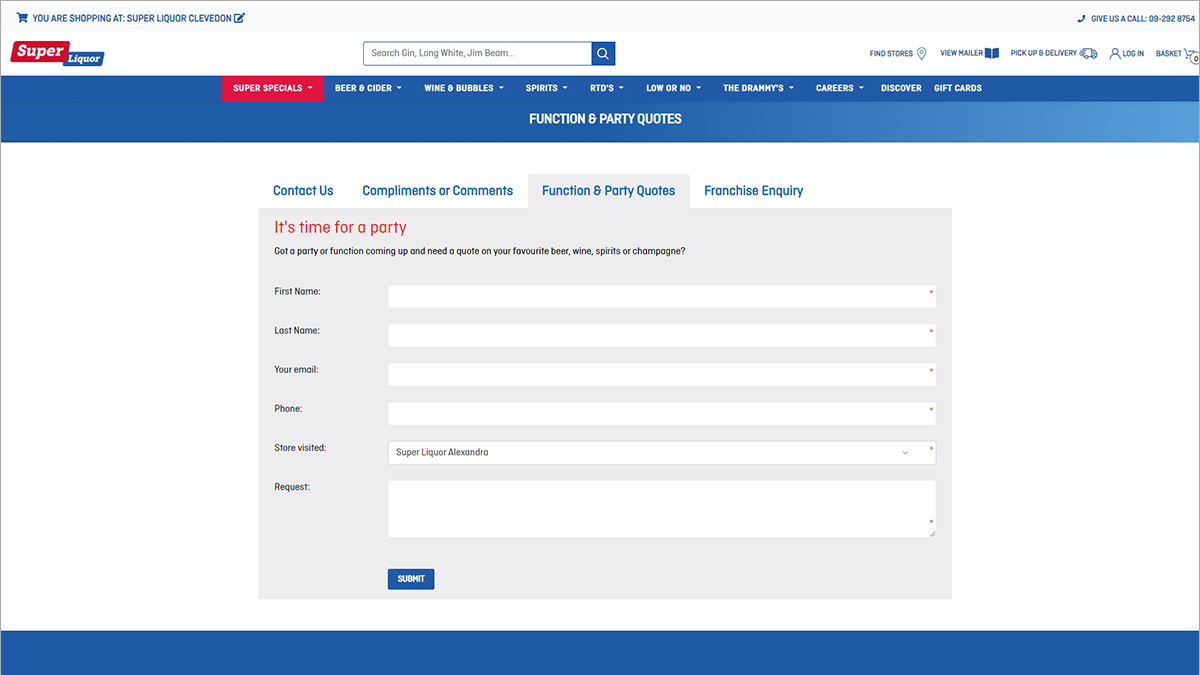Open the Gift Cards menu item
This screenshot has width=1200, height=675.
pyautogui.click(x=958, y=88)
